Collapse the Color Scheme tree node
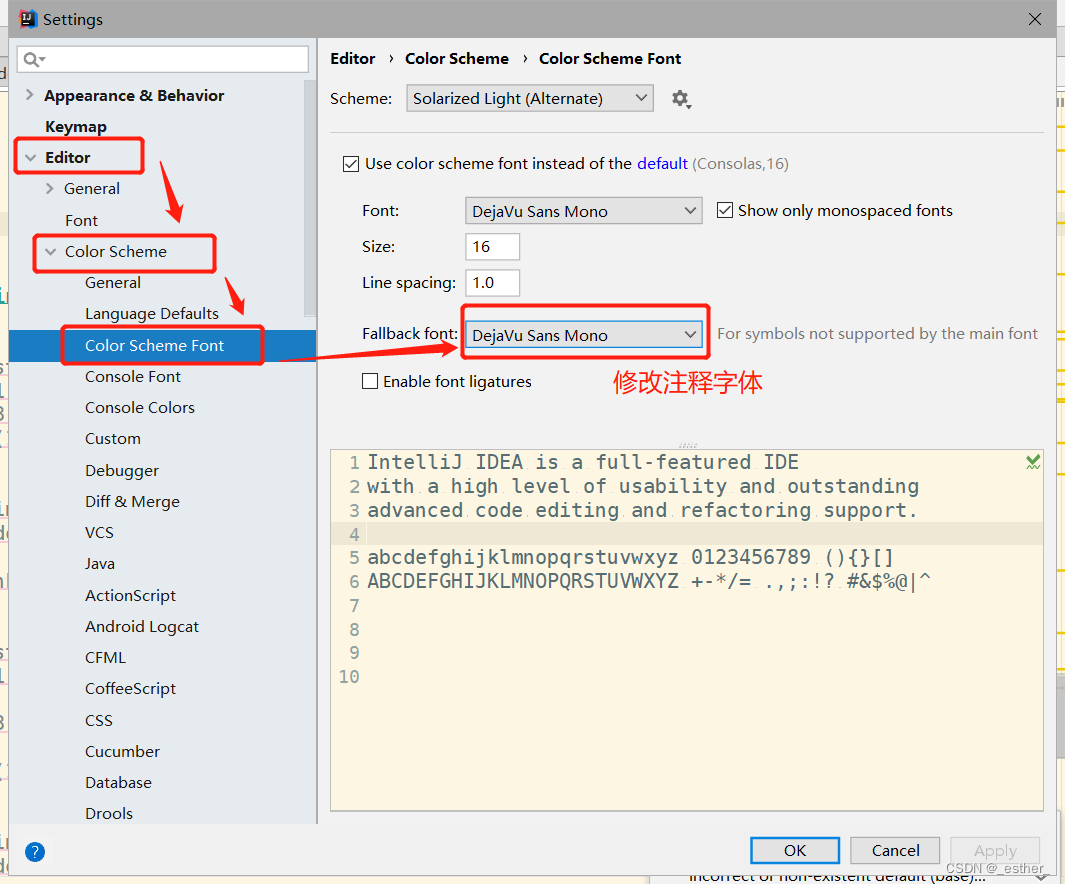1065x884 pixels. (x=50, y=252)
